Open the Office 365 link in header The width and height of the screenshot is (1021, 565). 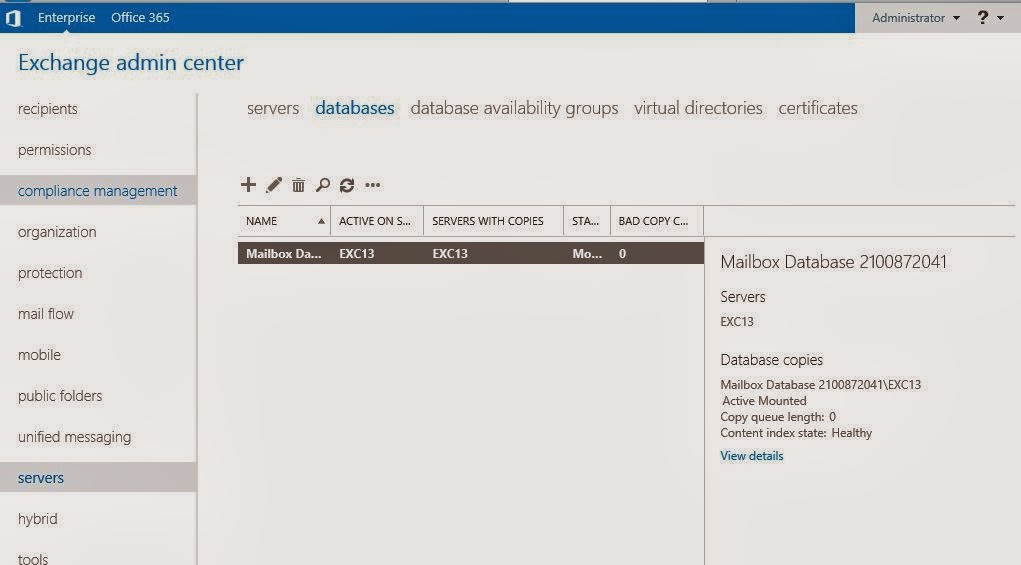(x=140, y=18)
